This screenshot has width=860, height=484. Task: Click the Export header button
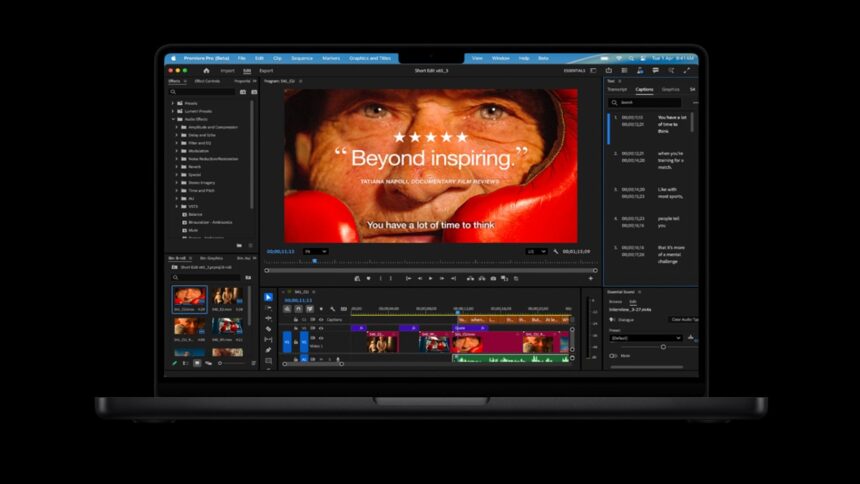[266, 71]
